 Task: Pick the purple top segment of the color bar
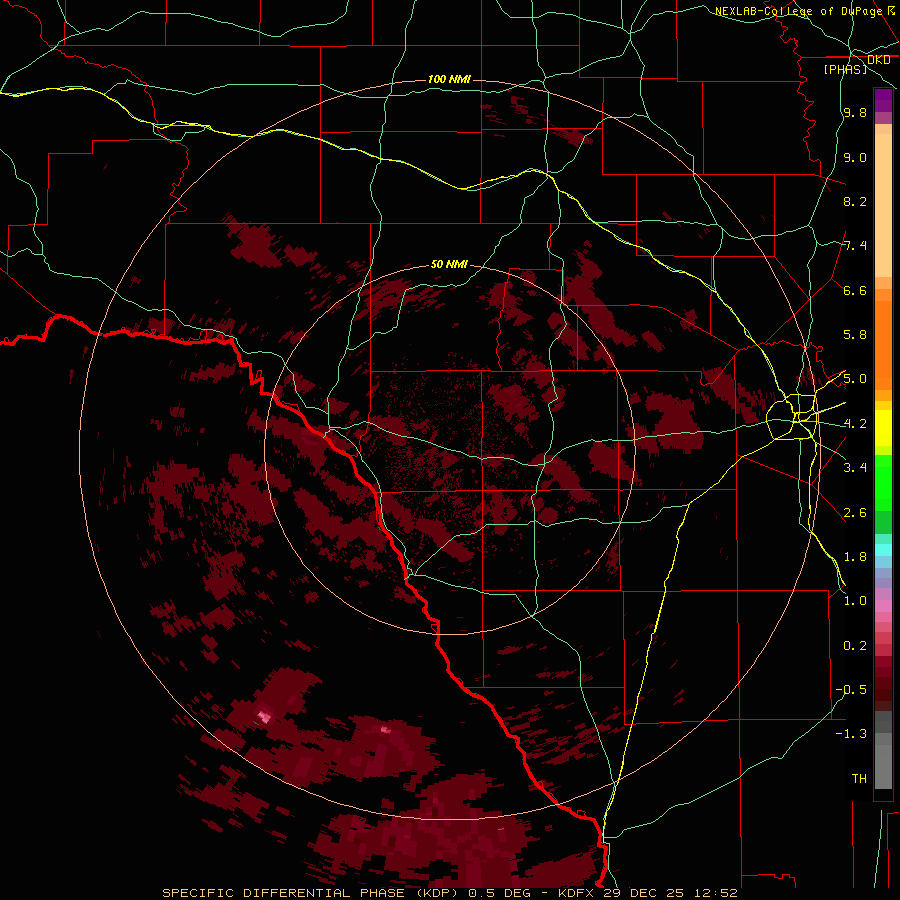tap(883, 100)
